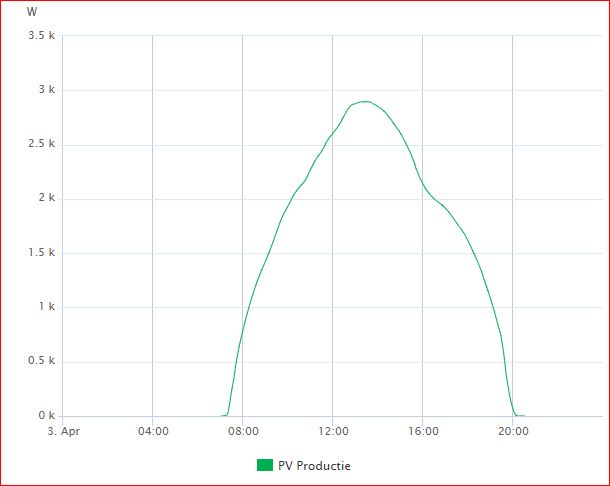
Task: Toggle the PV Productie legend swatch
Action: point(265,465)
